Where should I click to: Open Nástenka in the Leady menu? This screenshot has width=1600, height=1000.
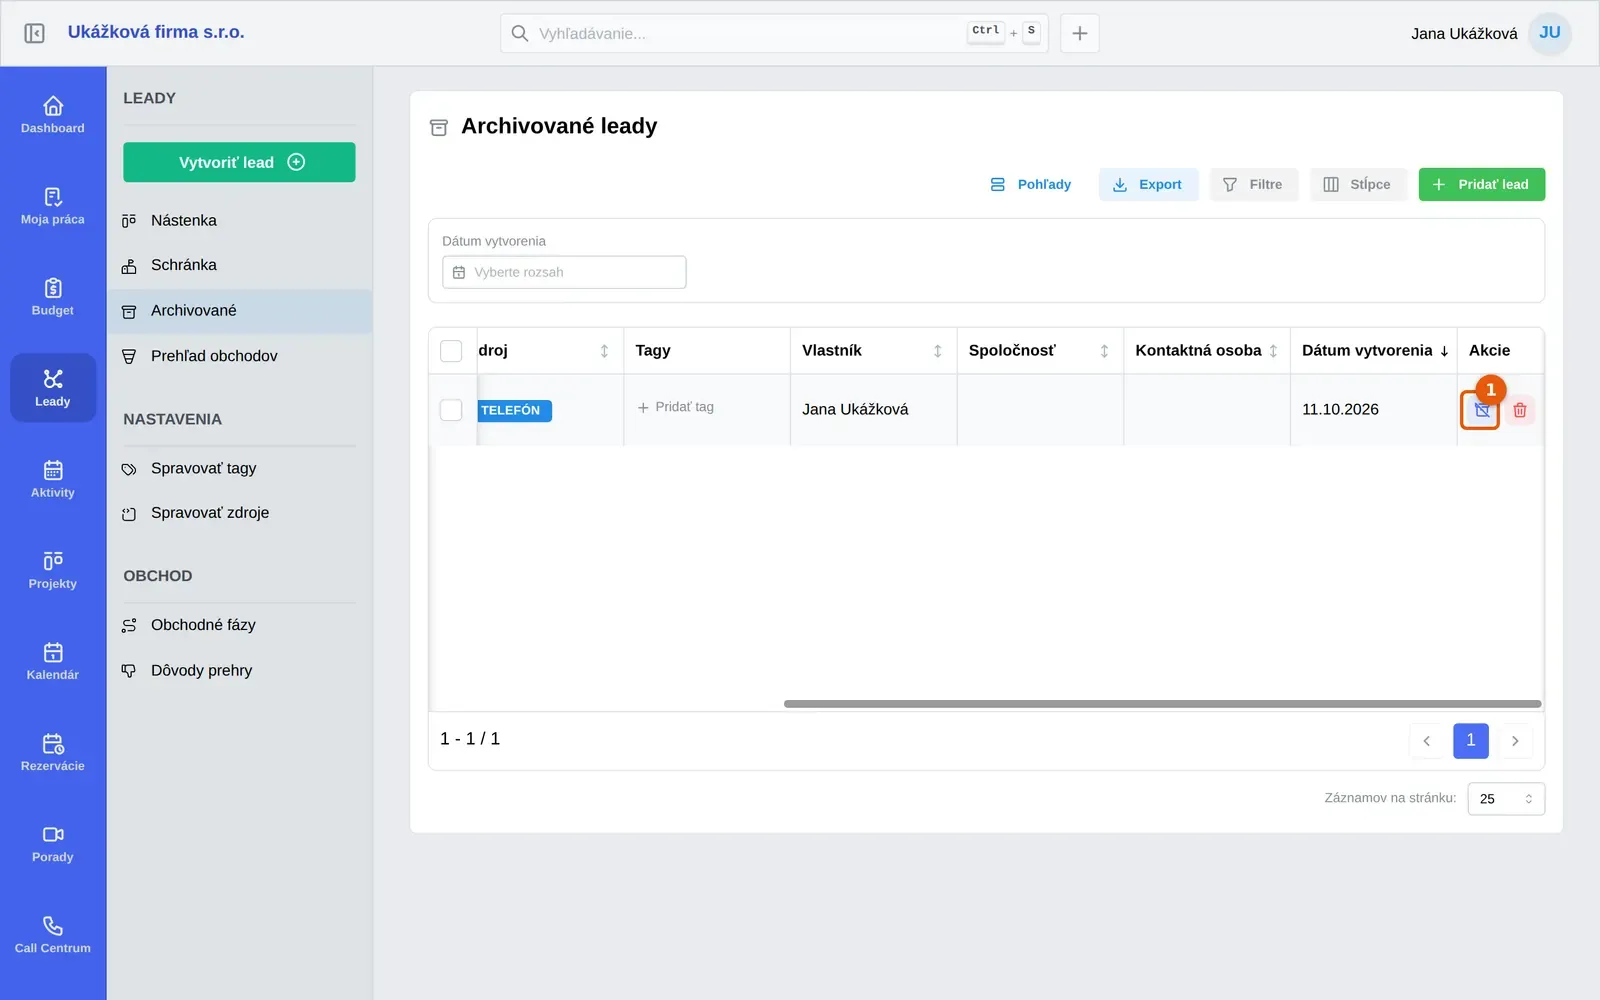click(239, 221)
